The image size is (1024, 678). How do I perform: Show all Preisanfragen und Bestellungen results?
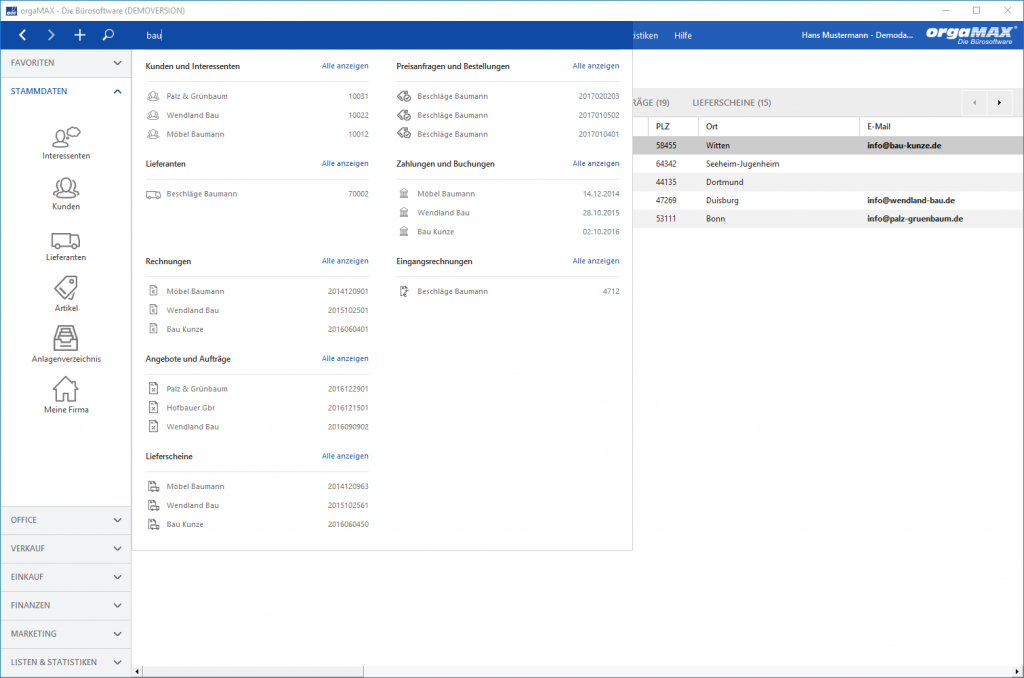596,66
